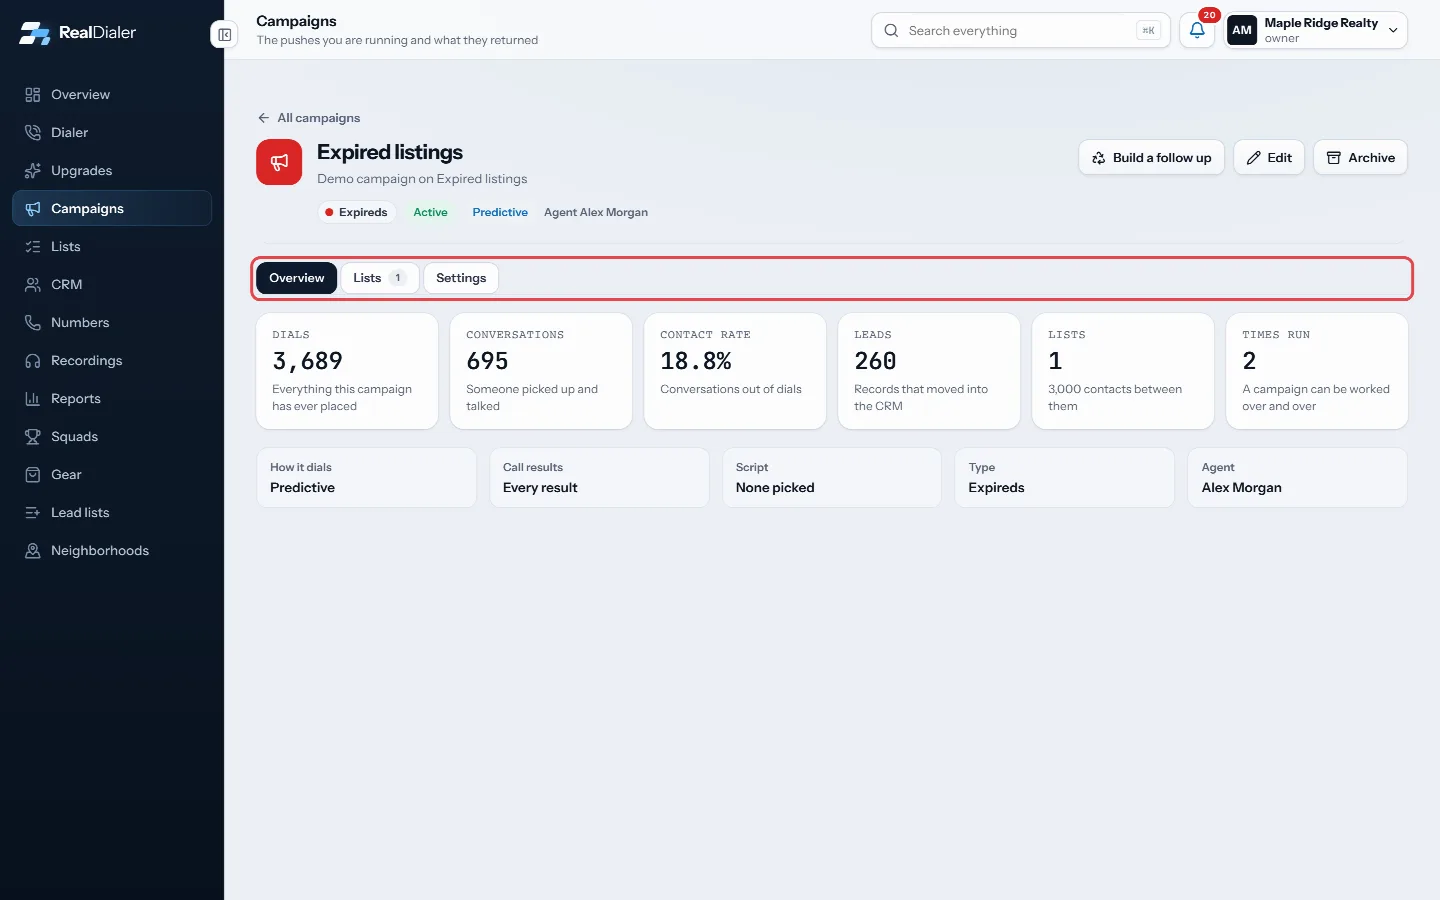1440x900 pixels.
Task: Follow the All campaigns link
Action: click(x=309, y=118)
